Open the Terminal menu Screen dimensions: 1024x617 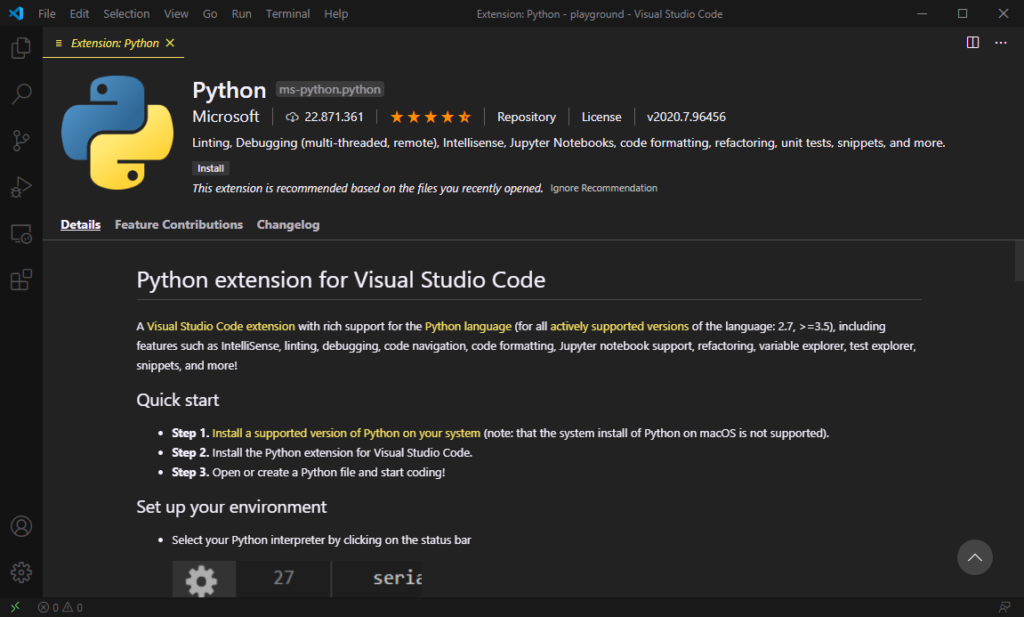(287, 13)
